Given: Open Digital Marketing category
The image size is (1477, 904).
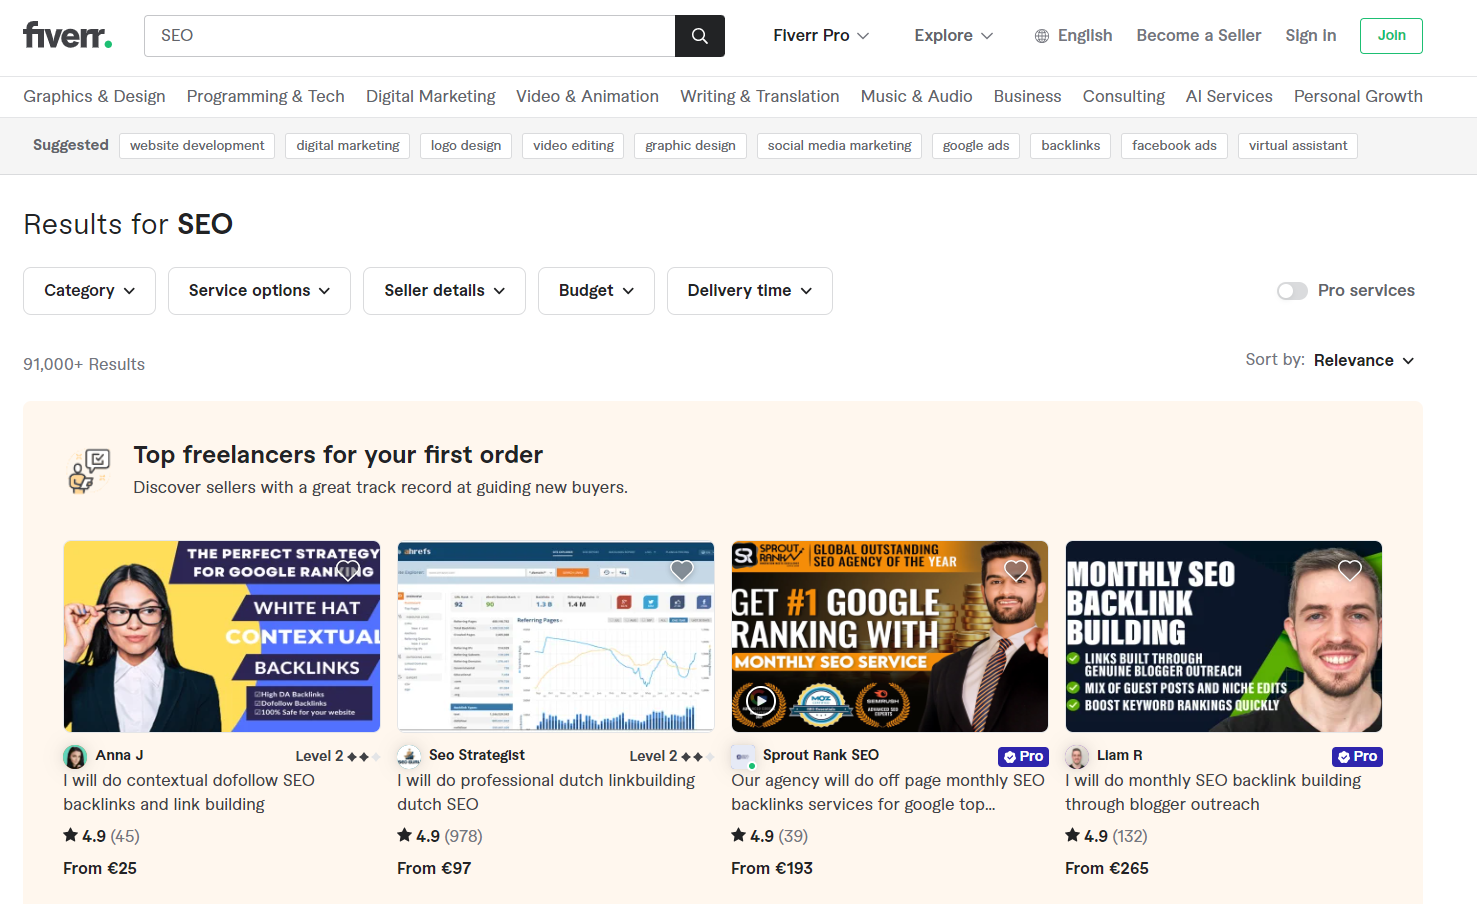Looking at the screenshot, I should 430,96.
